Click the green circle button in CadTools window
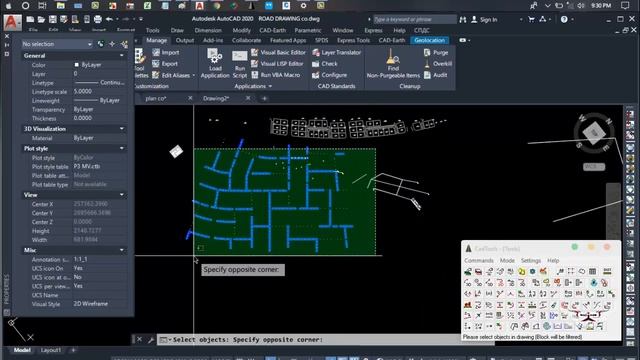The width and height of the screenshot is (640, 360). [575, 247]
